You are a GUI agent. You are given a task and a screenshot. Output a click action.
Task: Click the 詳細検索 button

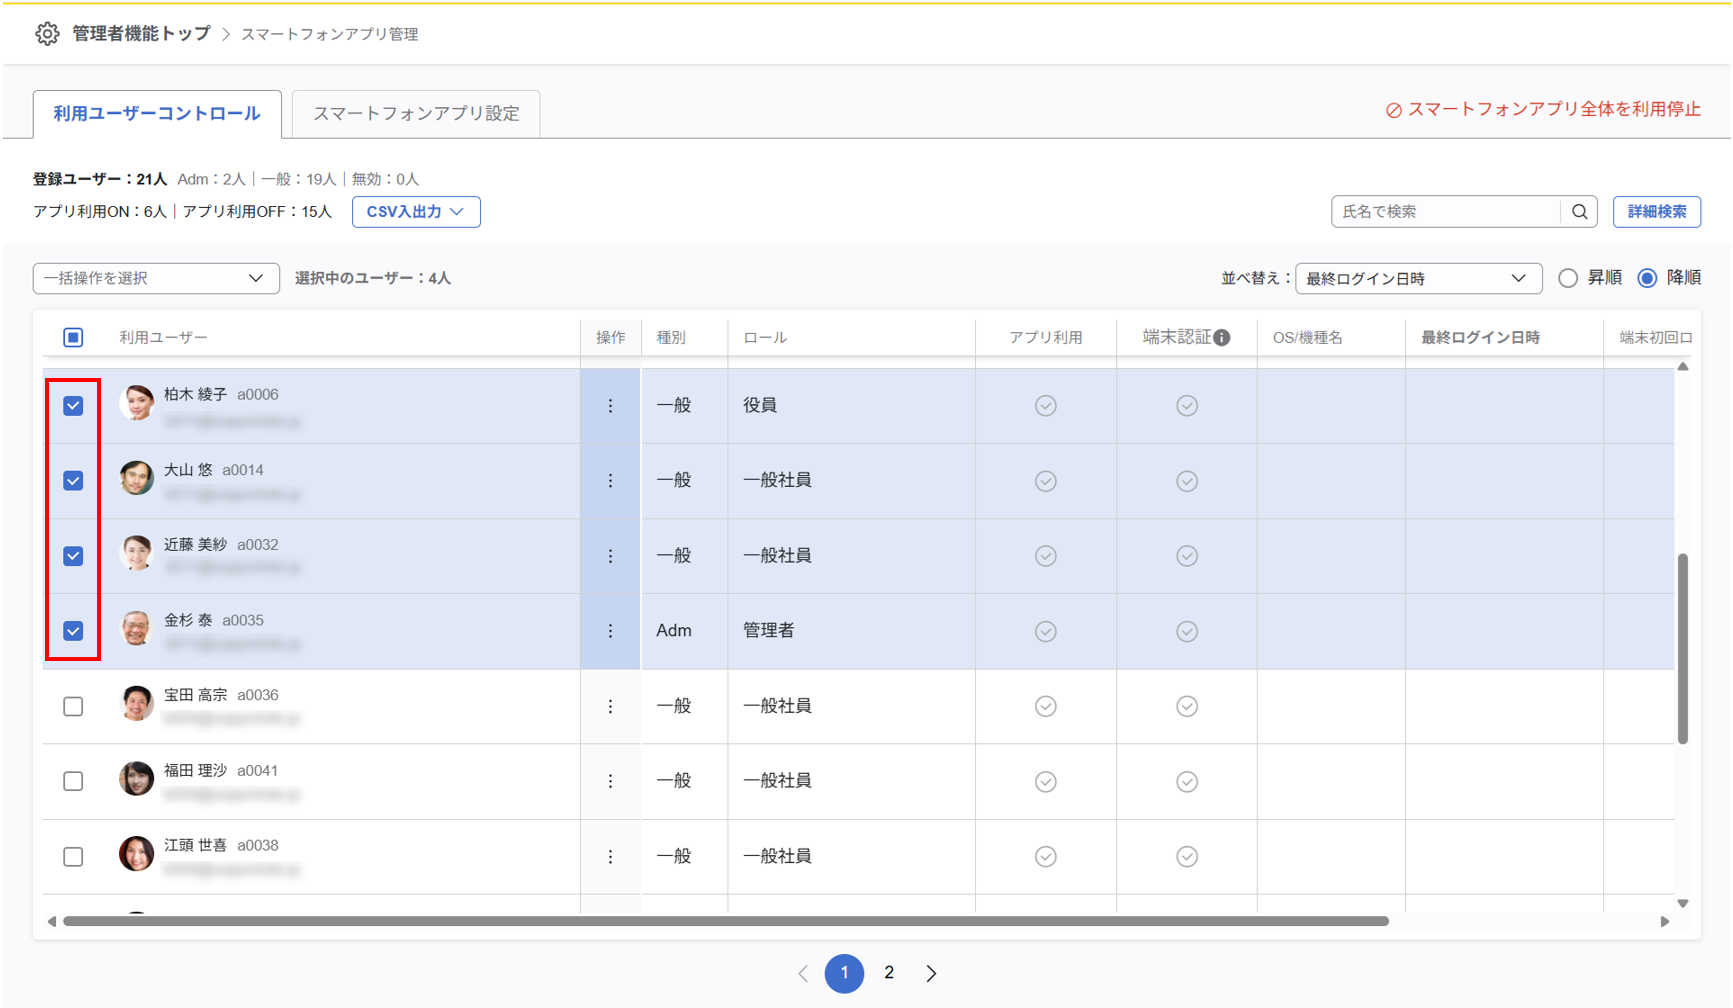pyautogui.click(x=1656, y=212)
